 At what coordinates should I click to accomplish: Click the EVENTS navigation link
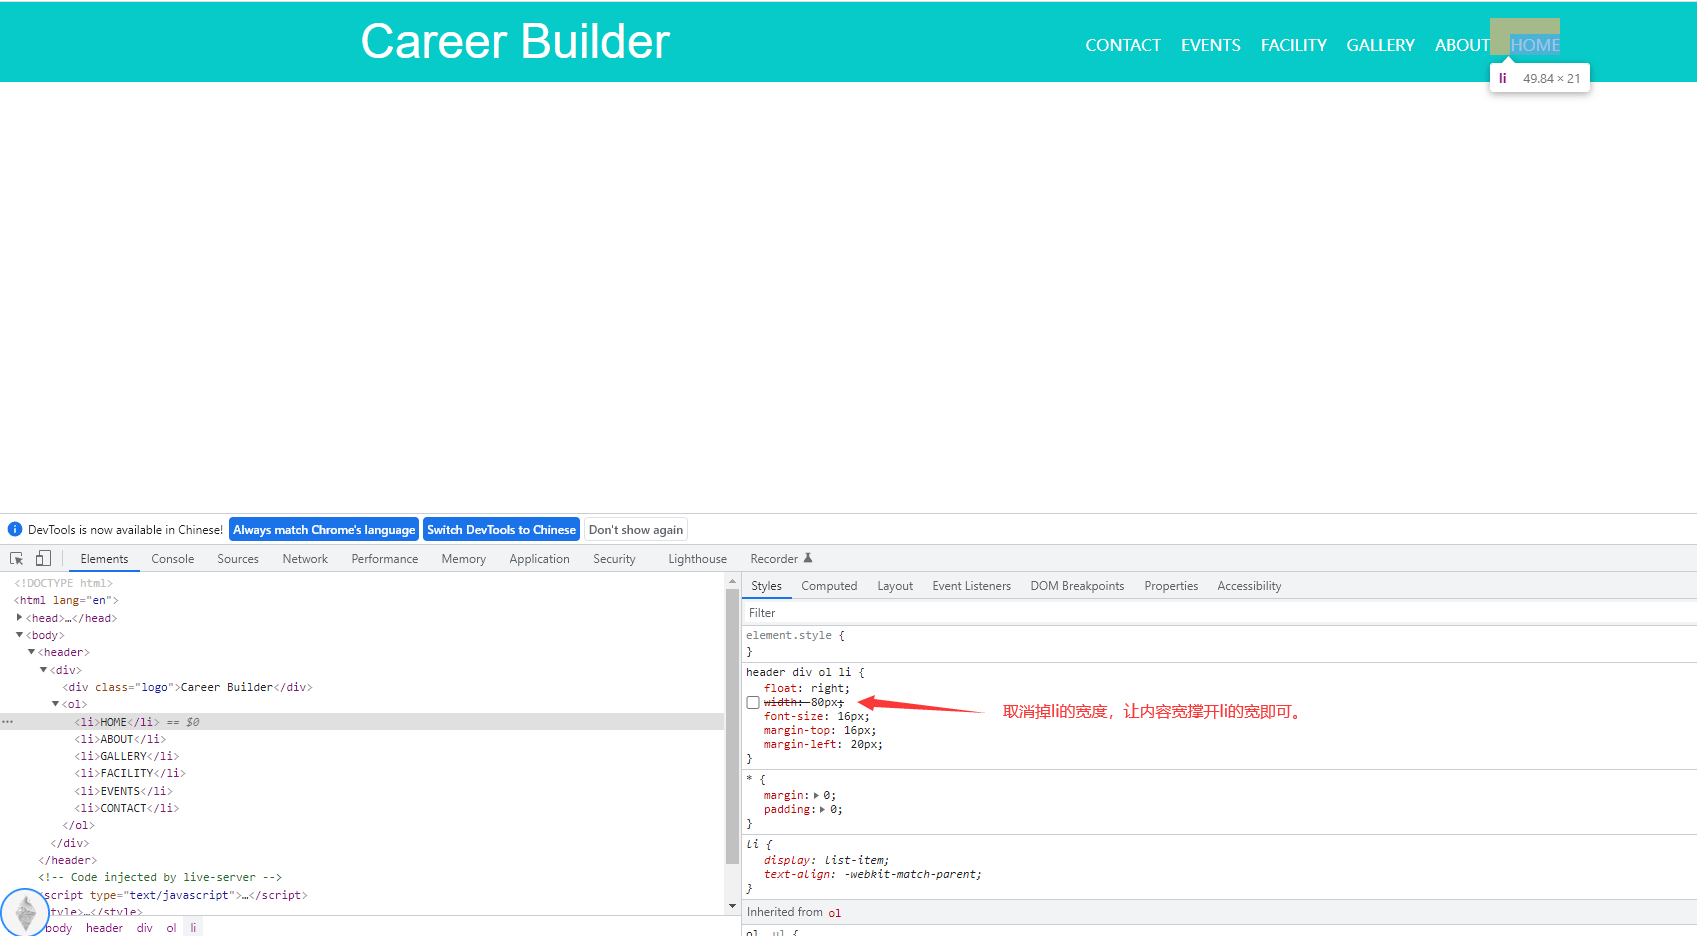pyautogui.click(x=1210, y=45)
